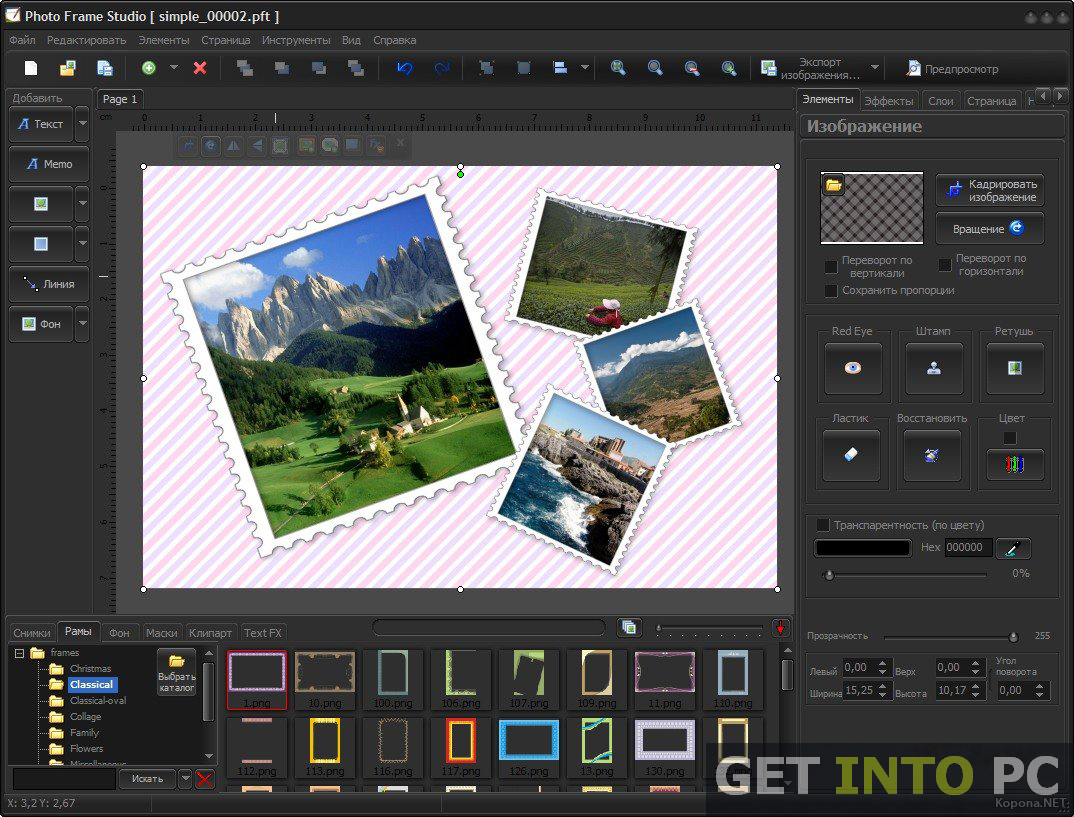Open the Export image dropdown arrow
1074x817 pixels.
point(875,68)
